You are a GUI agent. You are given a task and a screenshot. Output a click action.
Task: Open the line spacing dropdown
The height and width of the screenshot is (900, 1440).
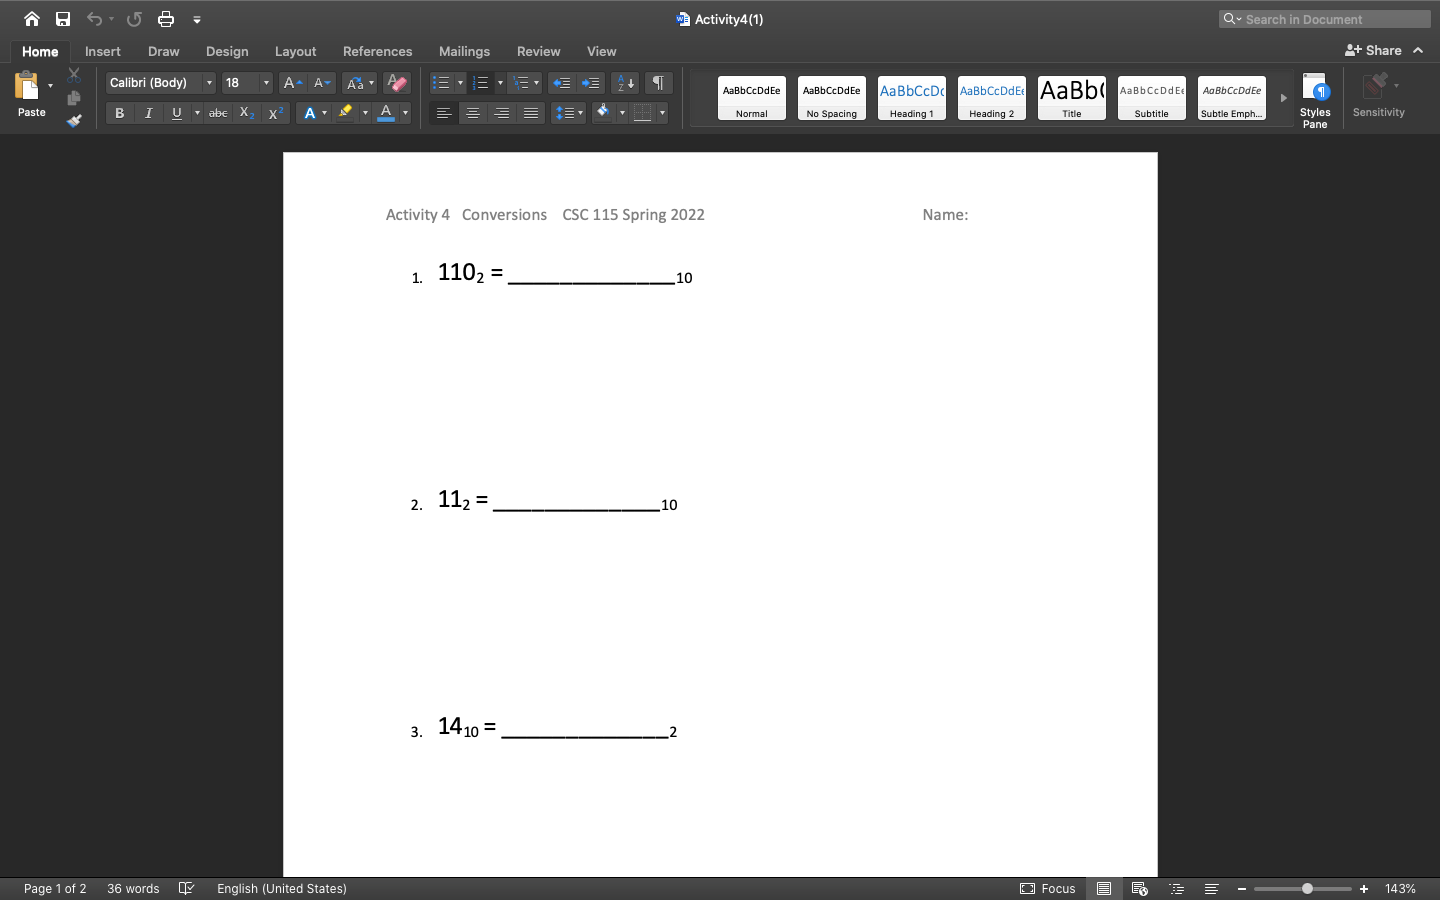click(568, 113)
